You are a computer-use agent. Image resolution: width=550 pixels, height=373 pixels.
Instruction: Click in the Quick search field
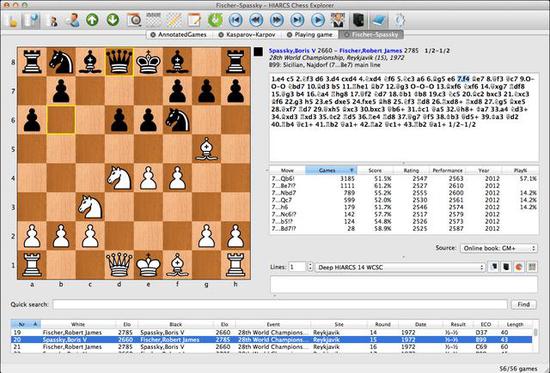[x=280, y=305]
